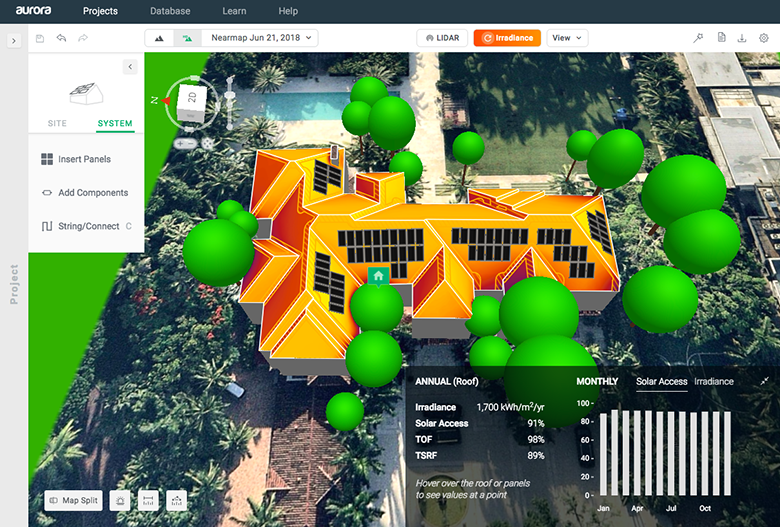Image resolution: width=780 pixels, height=527 pixels.
Task: Open the View dropdown
Action: point(567,38)
